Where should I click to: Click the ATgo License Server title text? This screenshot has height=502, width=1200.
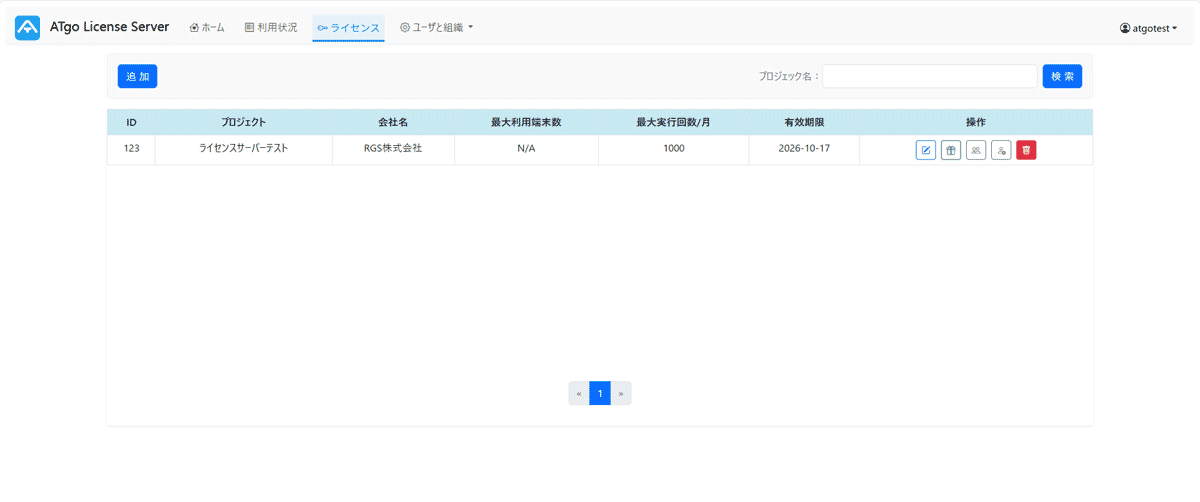109,27
